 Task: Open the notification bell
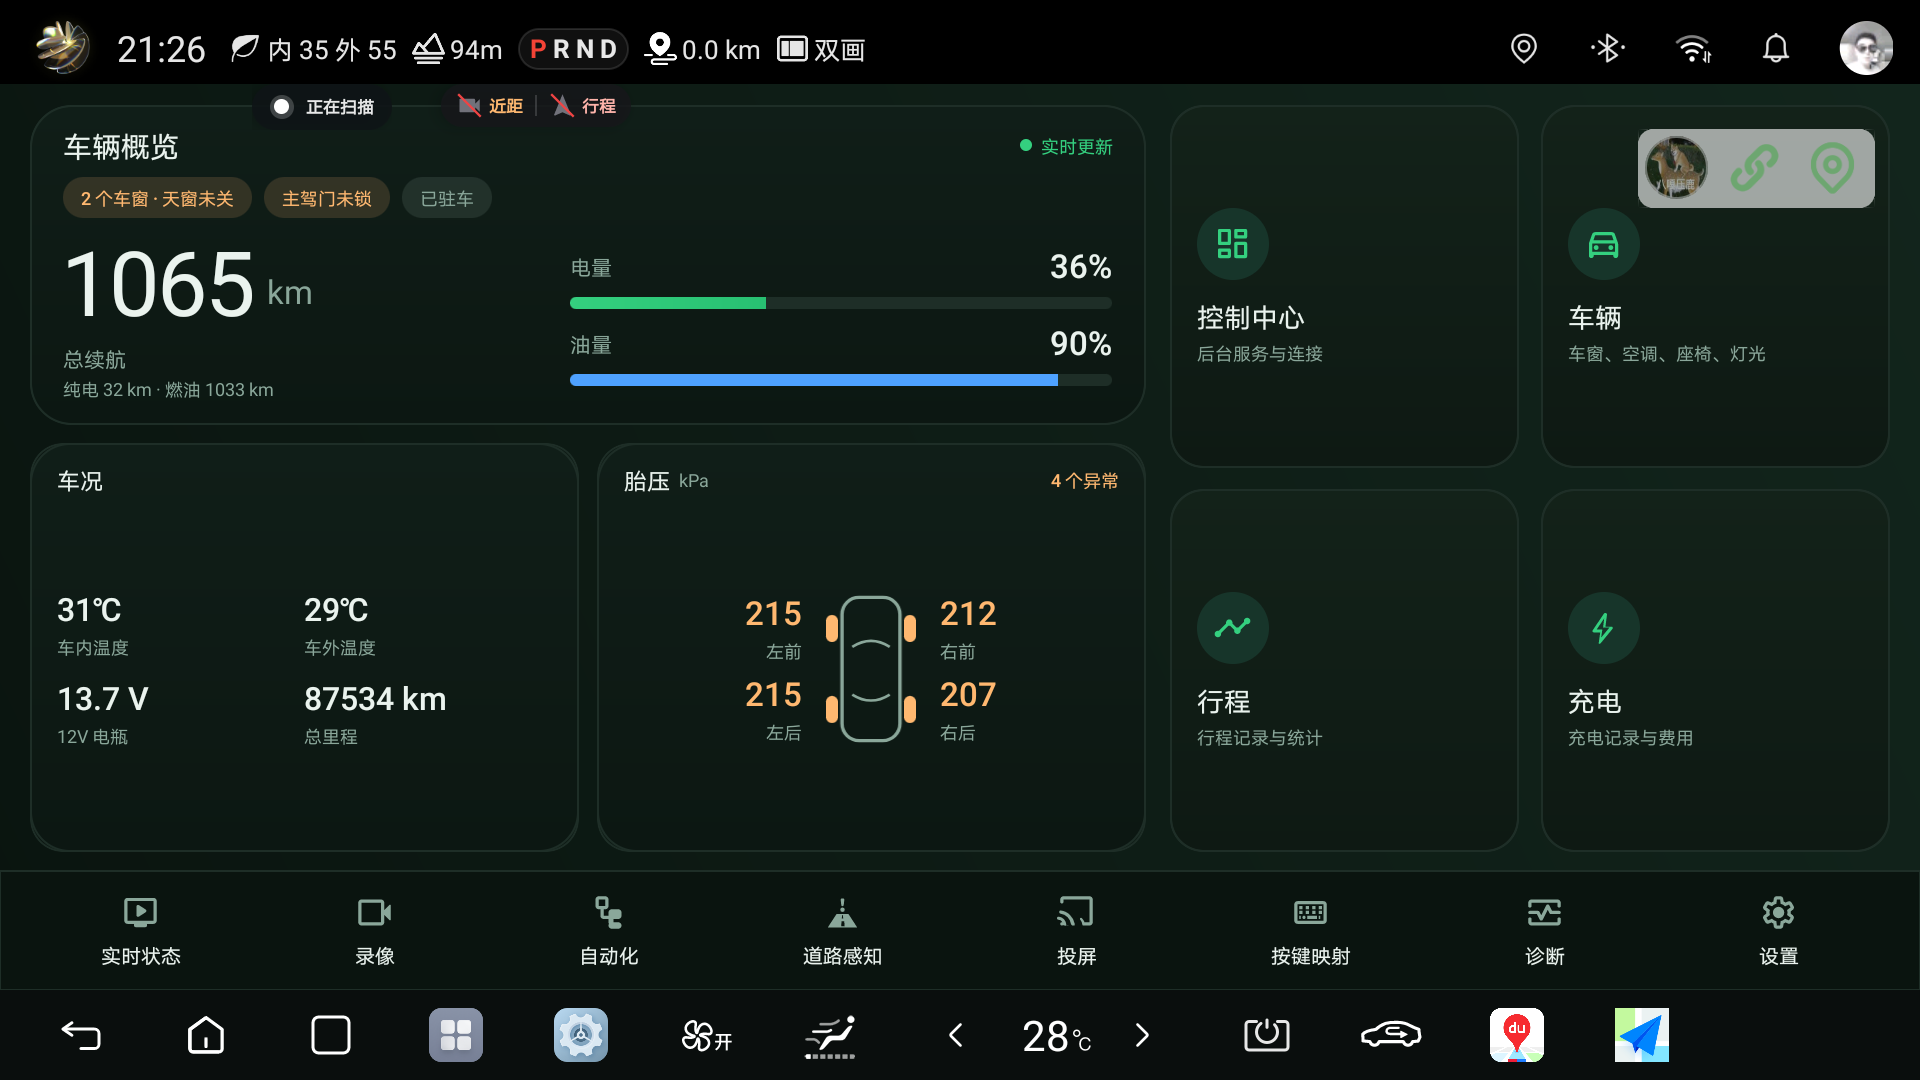tap(1776, 48)
